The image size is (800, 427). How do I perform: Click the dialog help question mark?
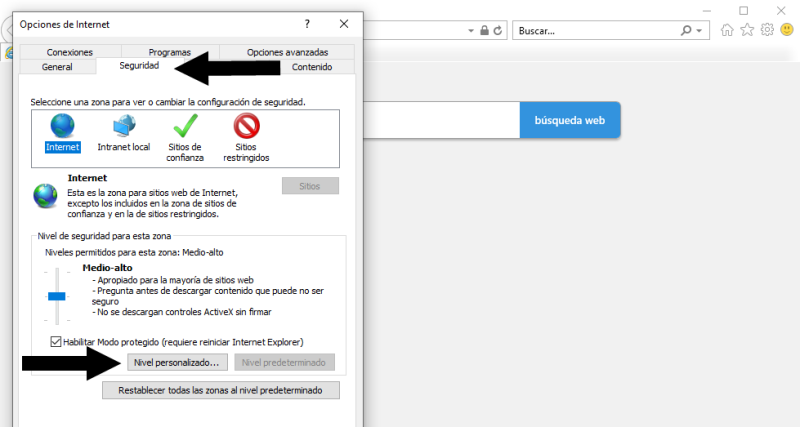point(307,23)
